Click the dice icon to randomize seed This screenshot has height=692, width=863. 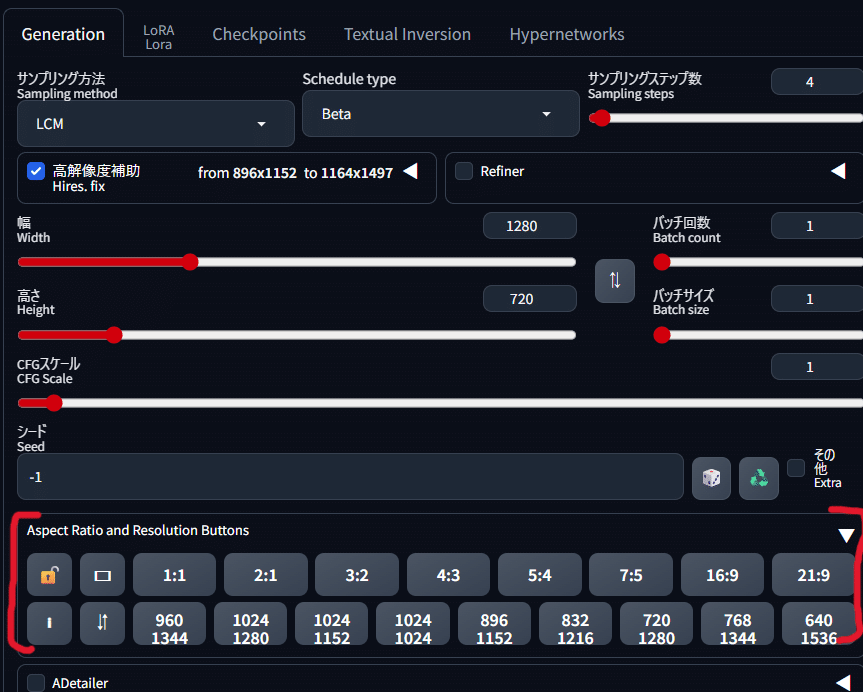click(x=711, y=478)
